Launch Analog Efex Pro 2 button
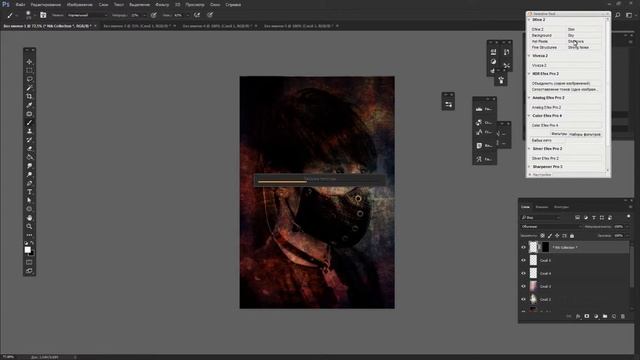Screen dimensions: 640x360 [x=565, y=107]
